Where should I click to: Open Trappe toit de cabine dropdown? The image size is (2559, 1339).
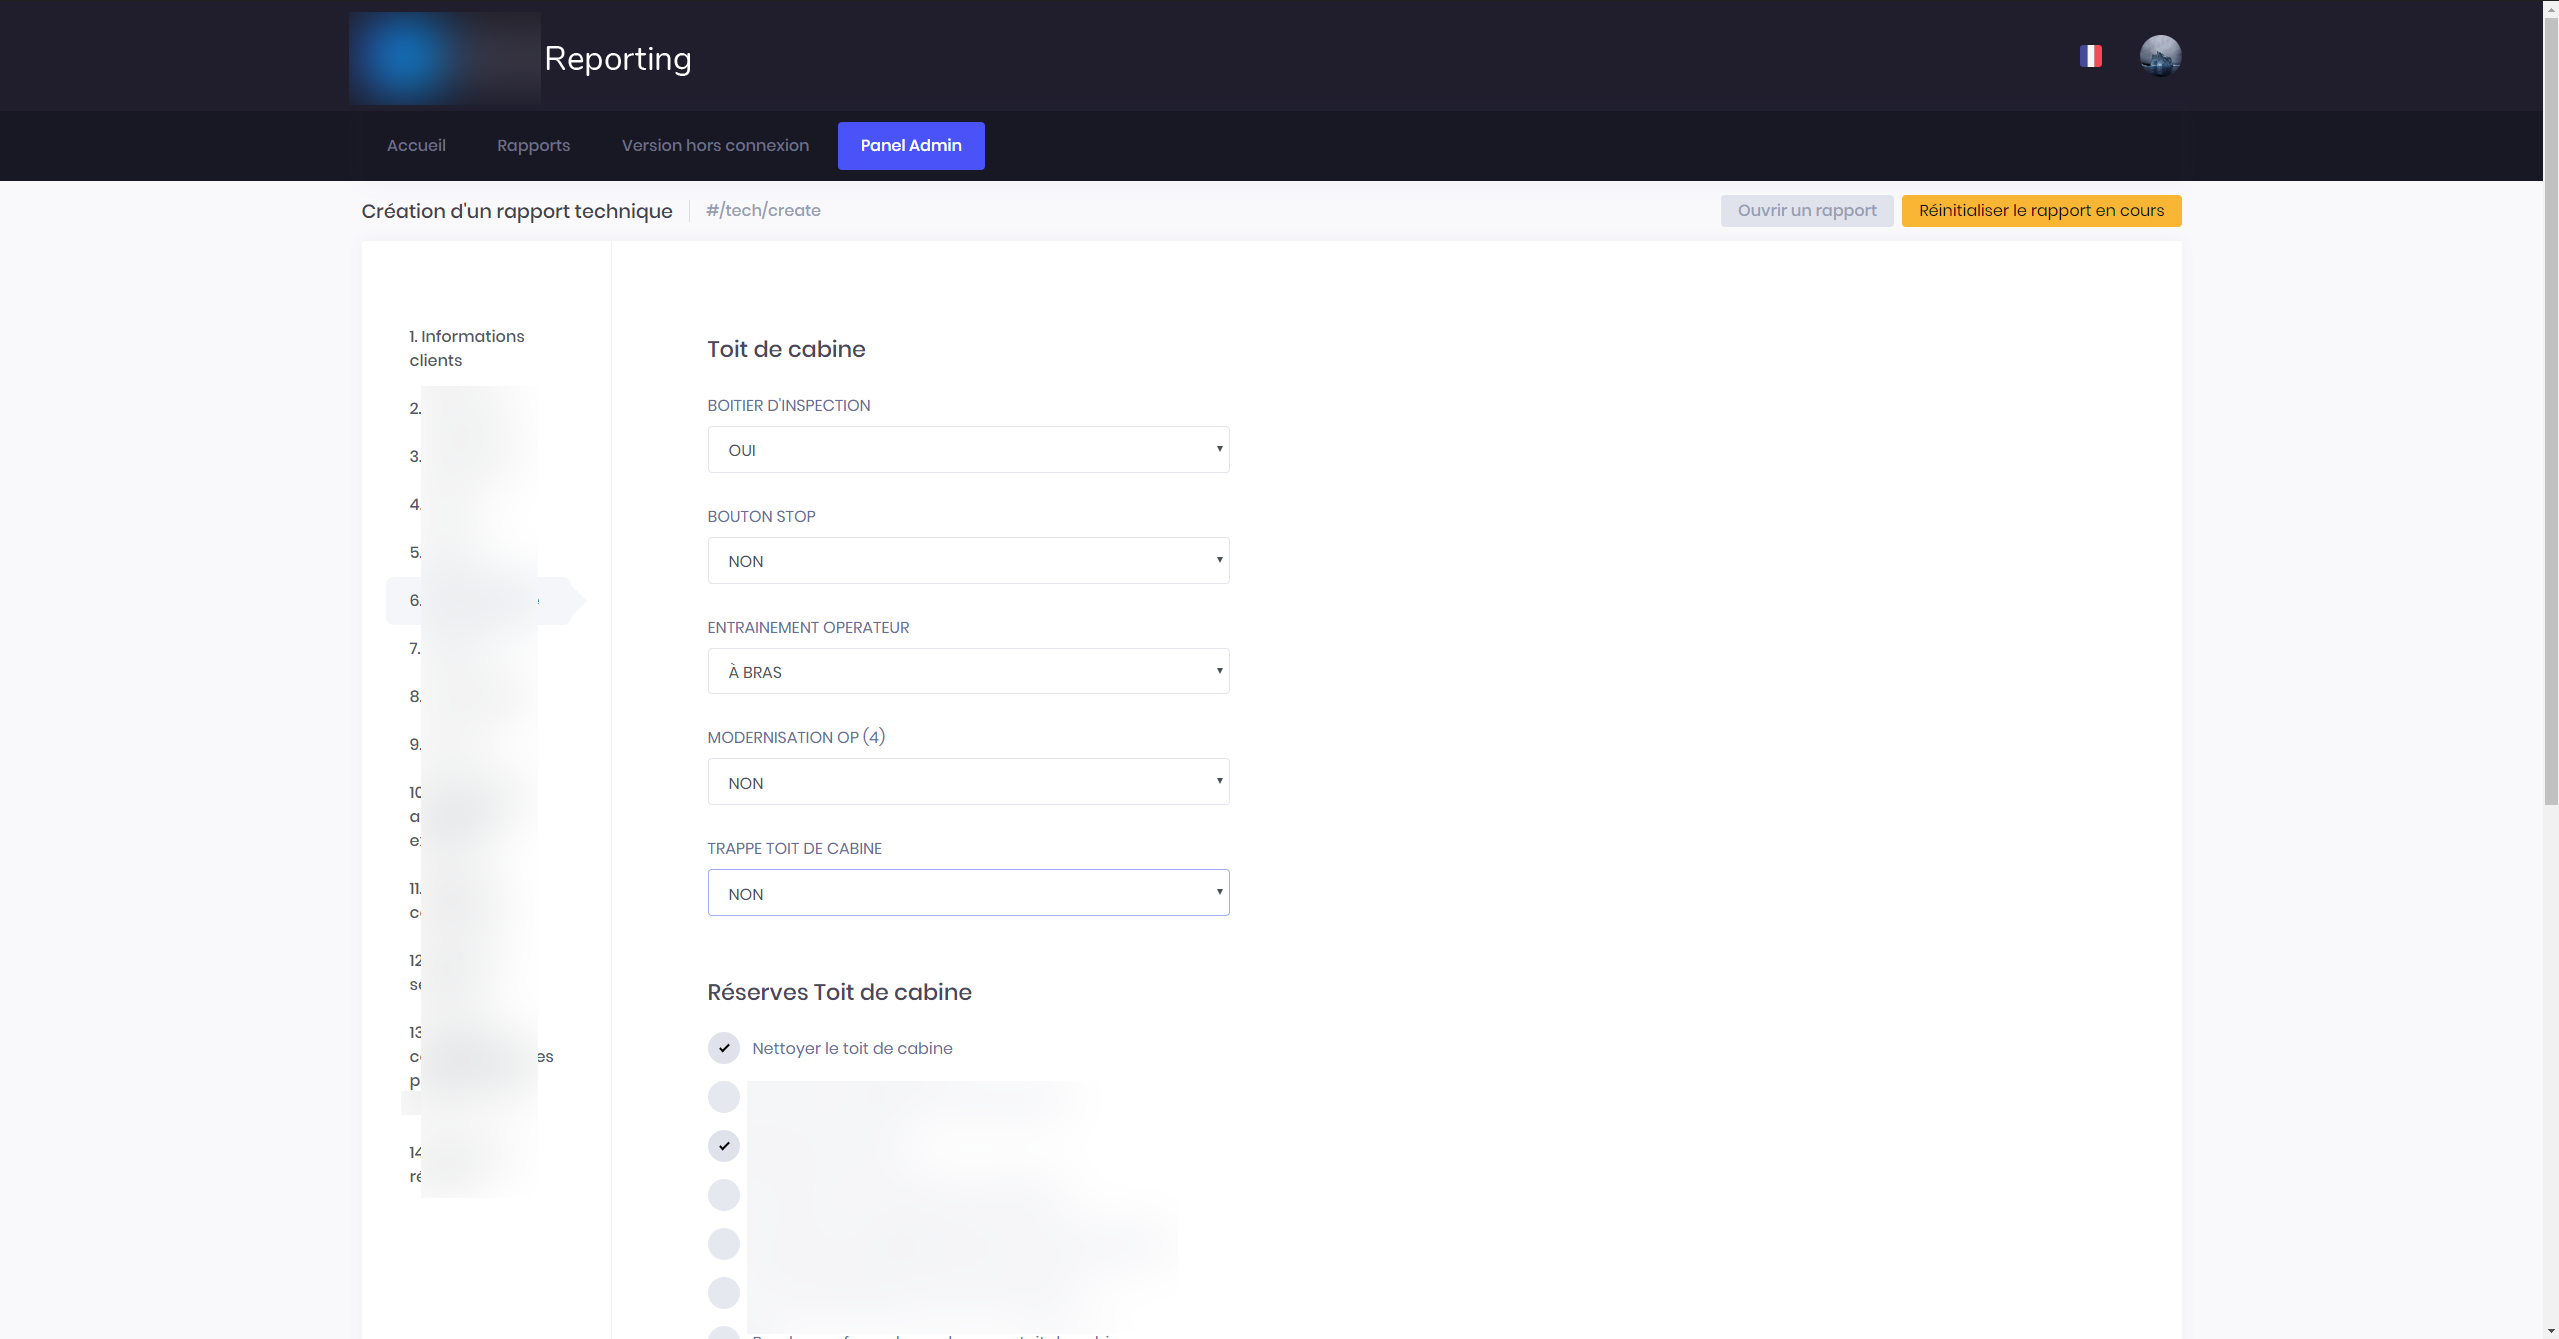point(968,894)
